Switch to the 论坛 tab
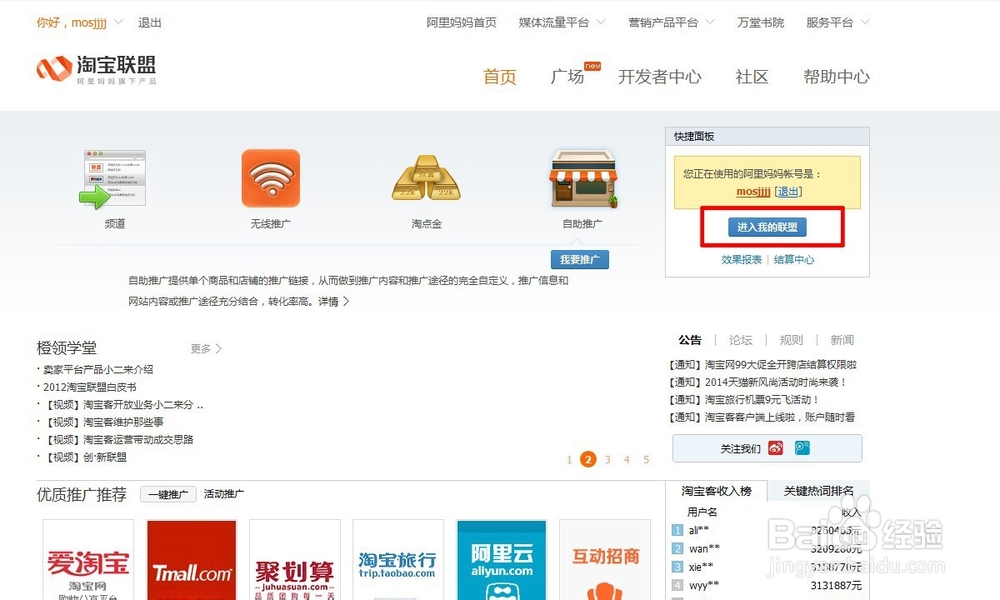The width and height of the screenshot is (1000, 600). click(x=740, y=340)
